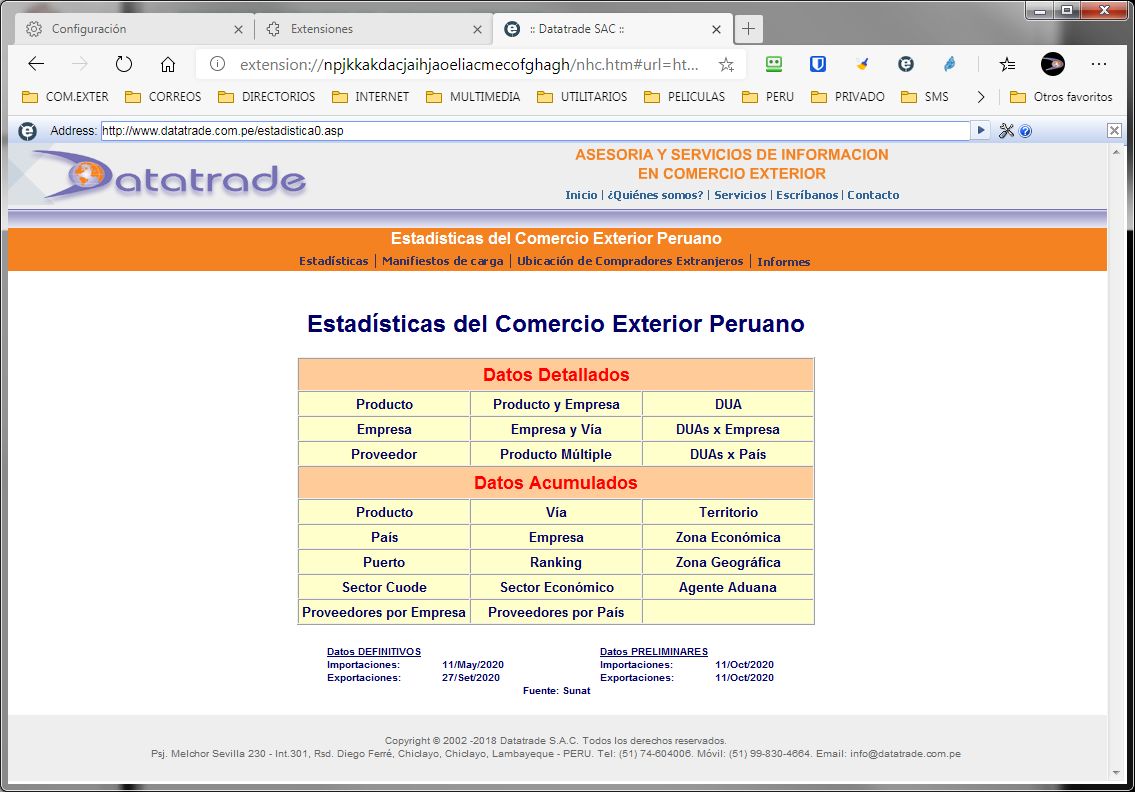This screenshot has height=792, width=1135.
Task: Open the browser home page icon
Action: point(168,64)
